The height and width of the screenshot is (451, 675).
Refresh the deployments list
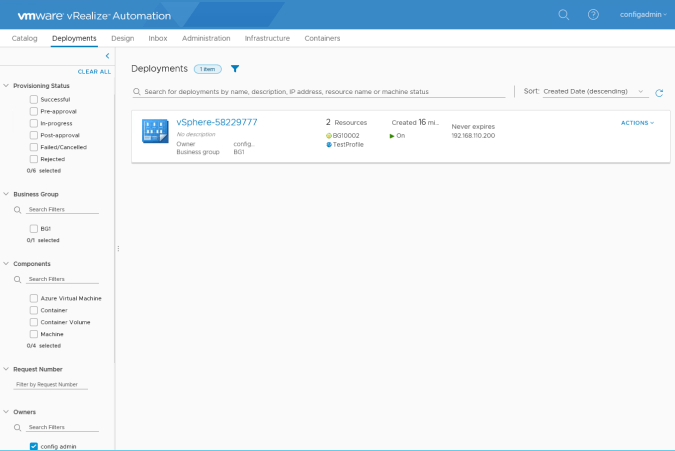coord(659,93)
